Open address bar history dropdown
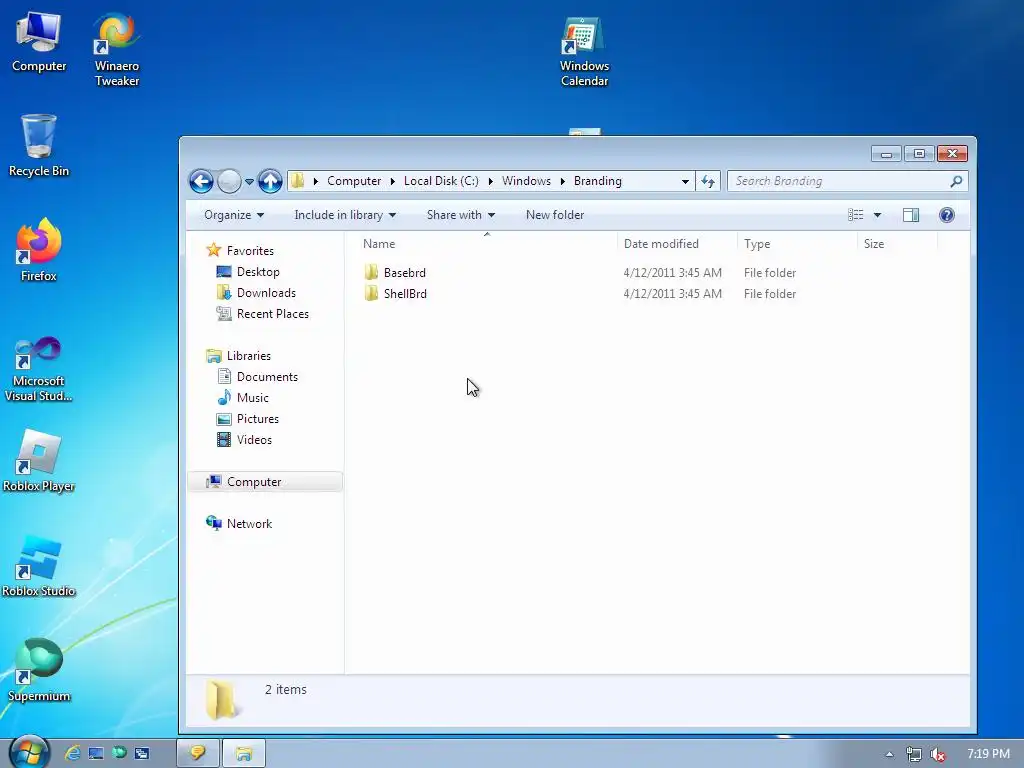Image resolution: width=1024 pixels, height=768 pixels. pyautogui.click(x=685, y=181)
